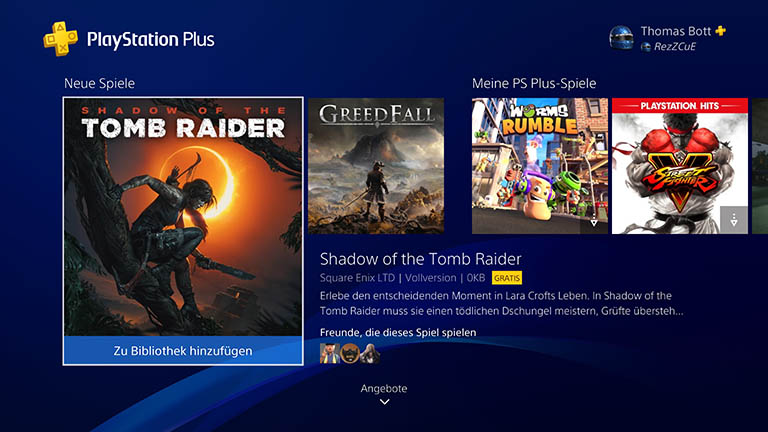Open the first friend avatar in friends list
768x432 pixels.
(329, 353)
